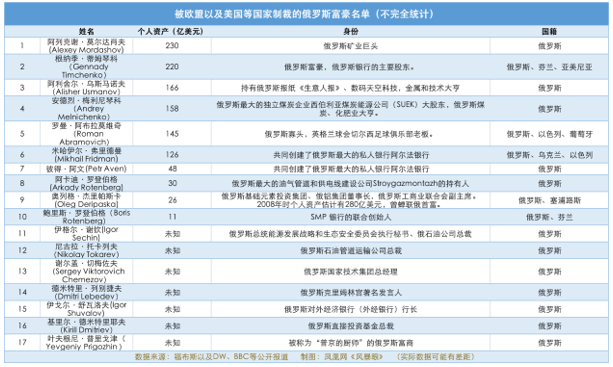
Task: Select the name cell Kirill Dmitriev
Action: [x=86, y=326]
